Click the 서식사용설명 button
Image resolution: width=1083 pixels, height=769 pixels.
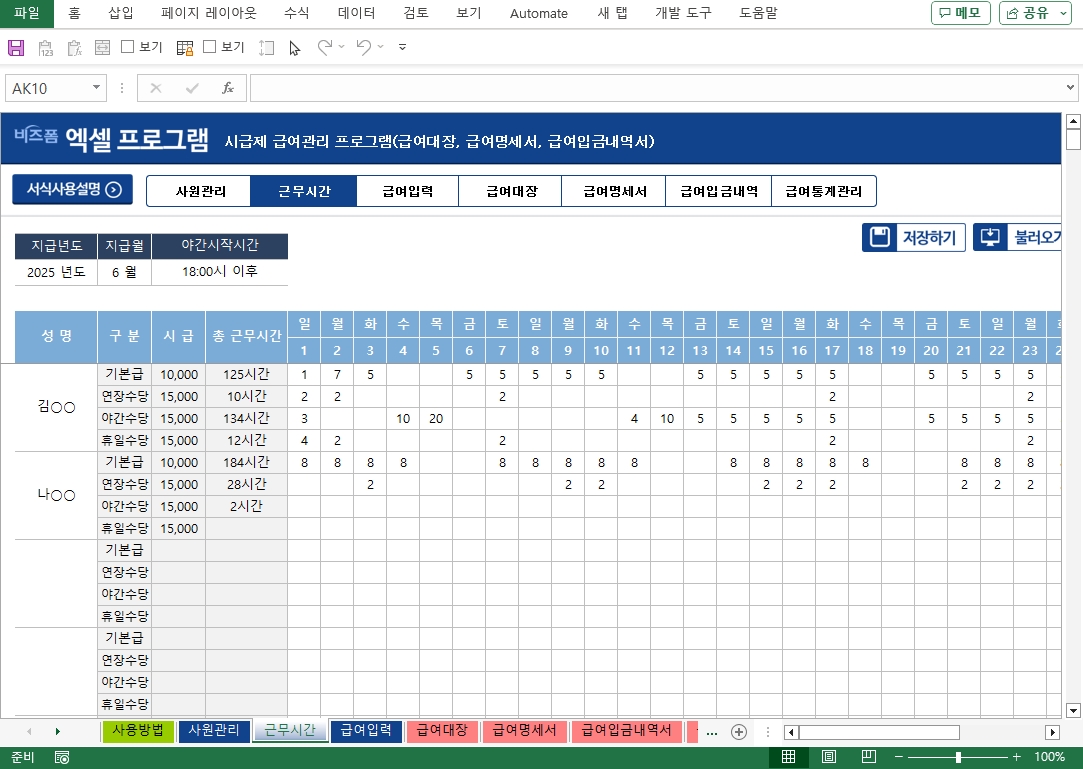(x=73, y=189)
